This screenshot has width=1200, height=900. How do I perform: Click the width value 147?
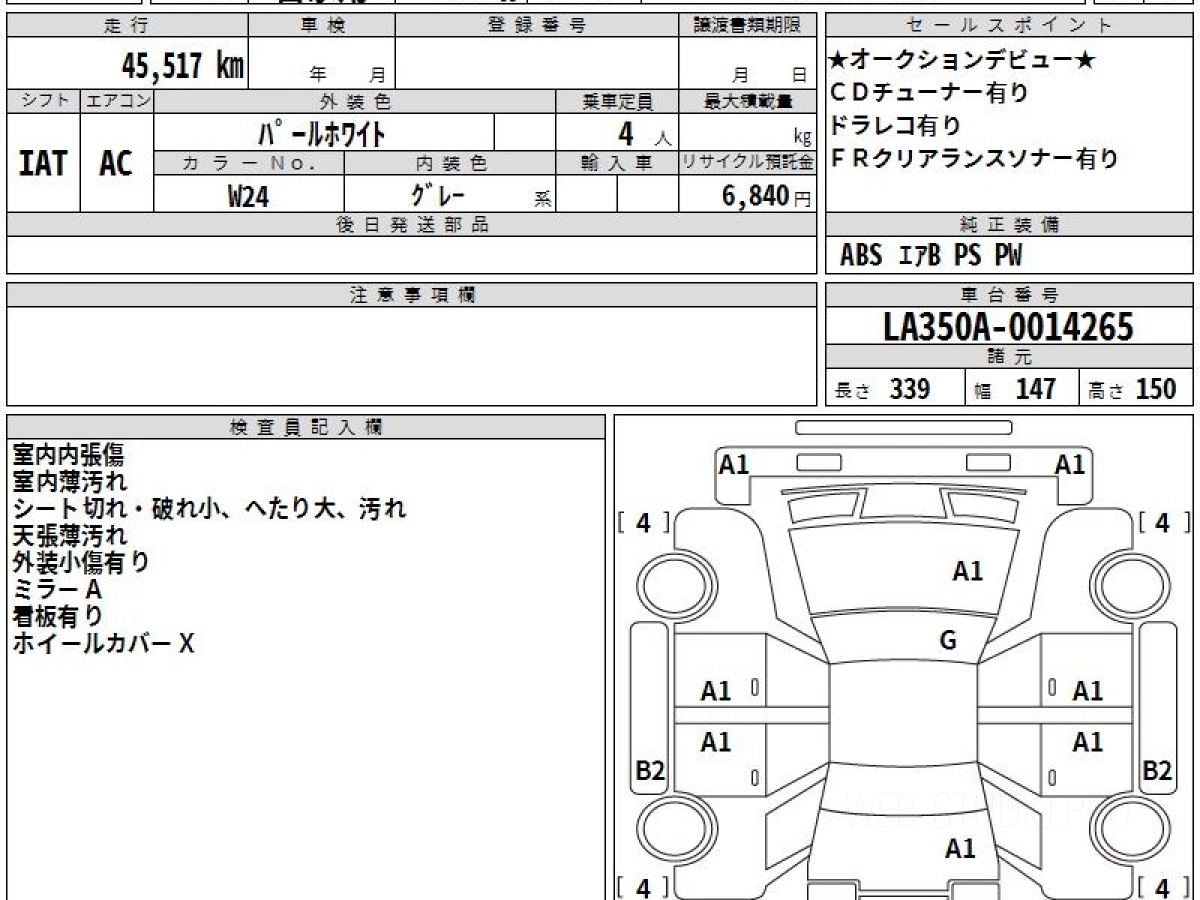click(x=1036, y=389)
